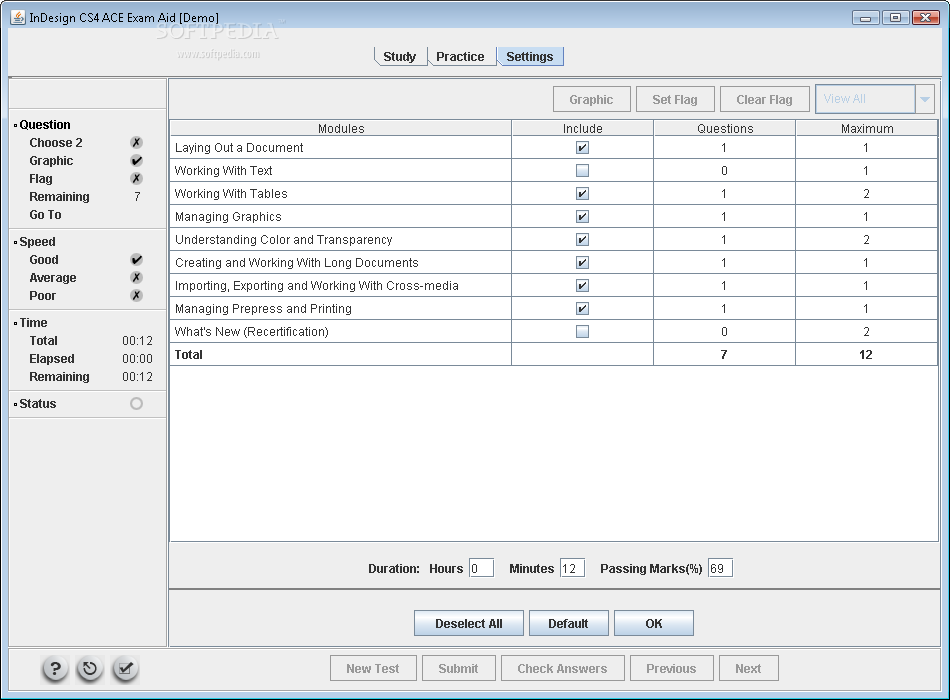This screenshot has height=700, width=950.
Task: Collapse the Speed section in sidebar
Action: 16,242
